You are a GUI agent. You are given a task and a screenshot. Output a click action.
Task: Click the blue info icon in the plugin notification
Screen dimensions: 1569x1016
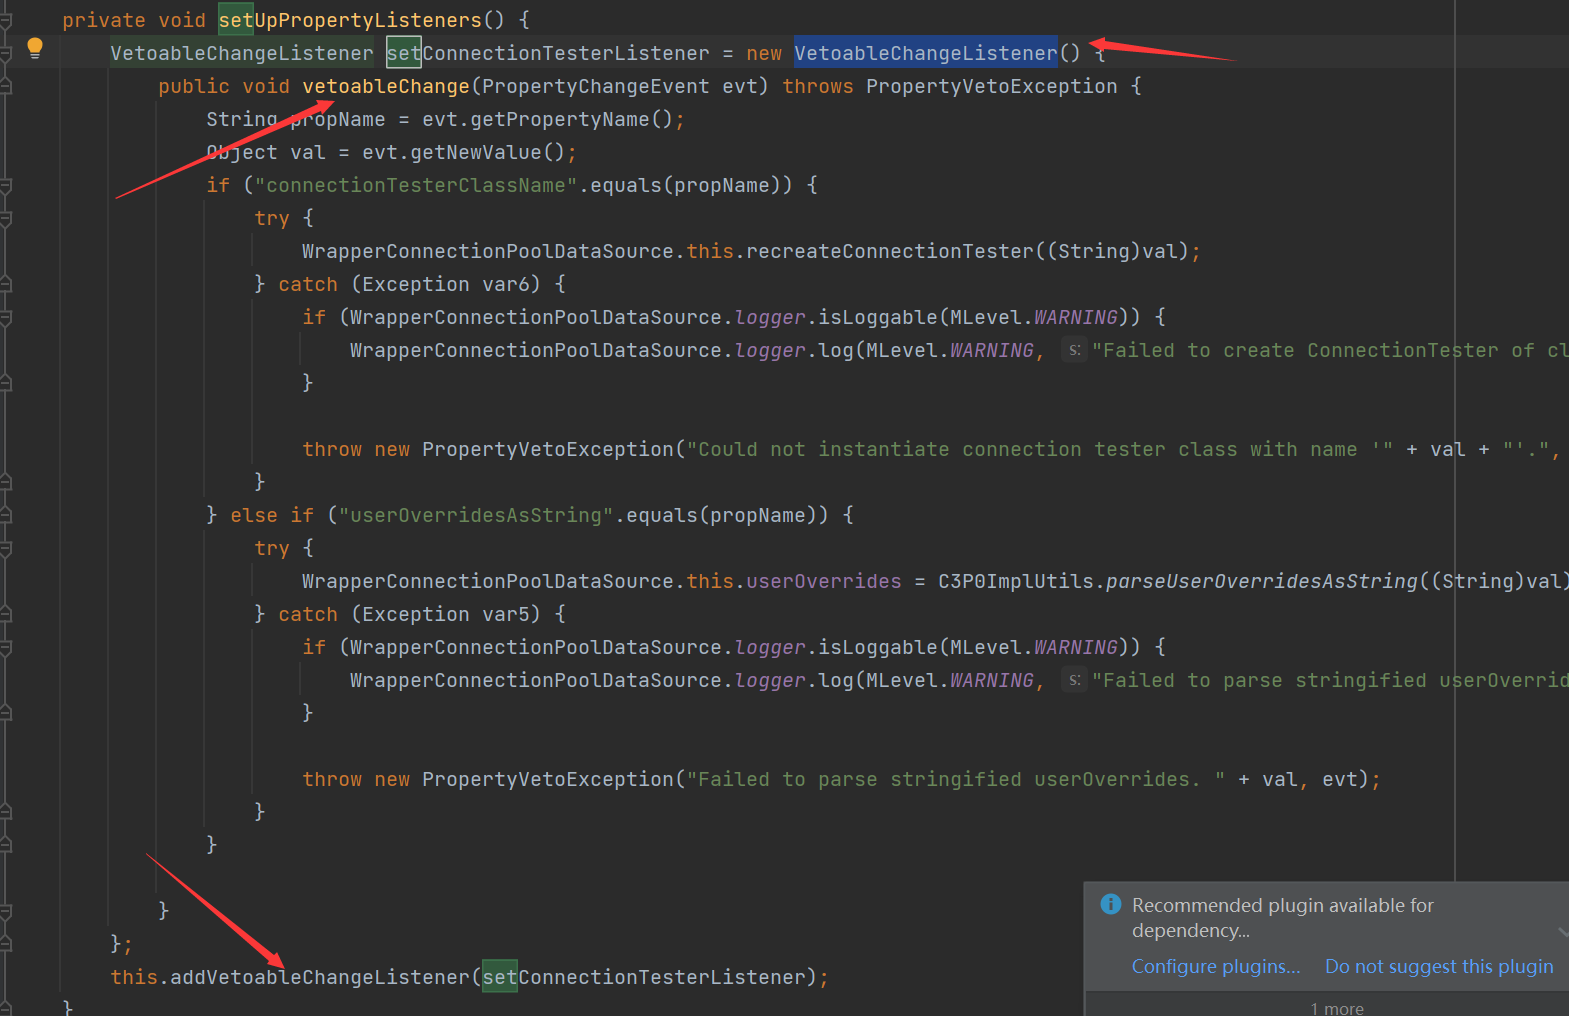[1111, 904]
